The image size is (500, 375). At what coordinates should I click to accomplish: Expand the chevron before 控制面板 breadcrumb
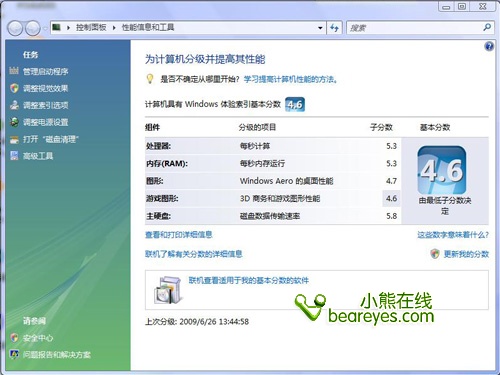68,28
